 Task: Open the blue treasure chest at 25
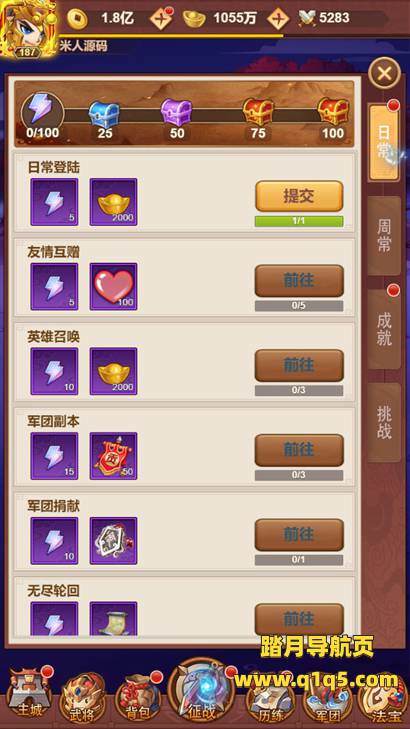104,113
